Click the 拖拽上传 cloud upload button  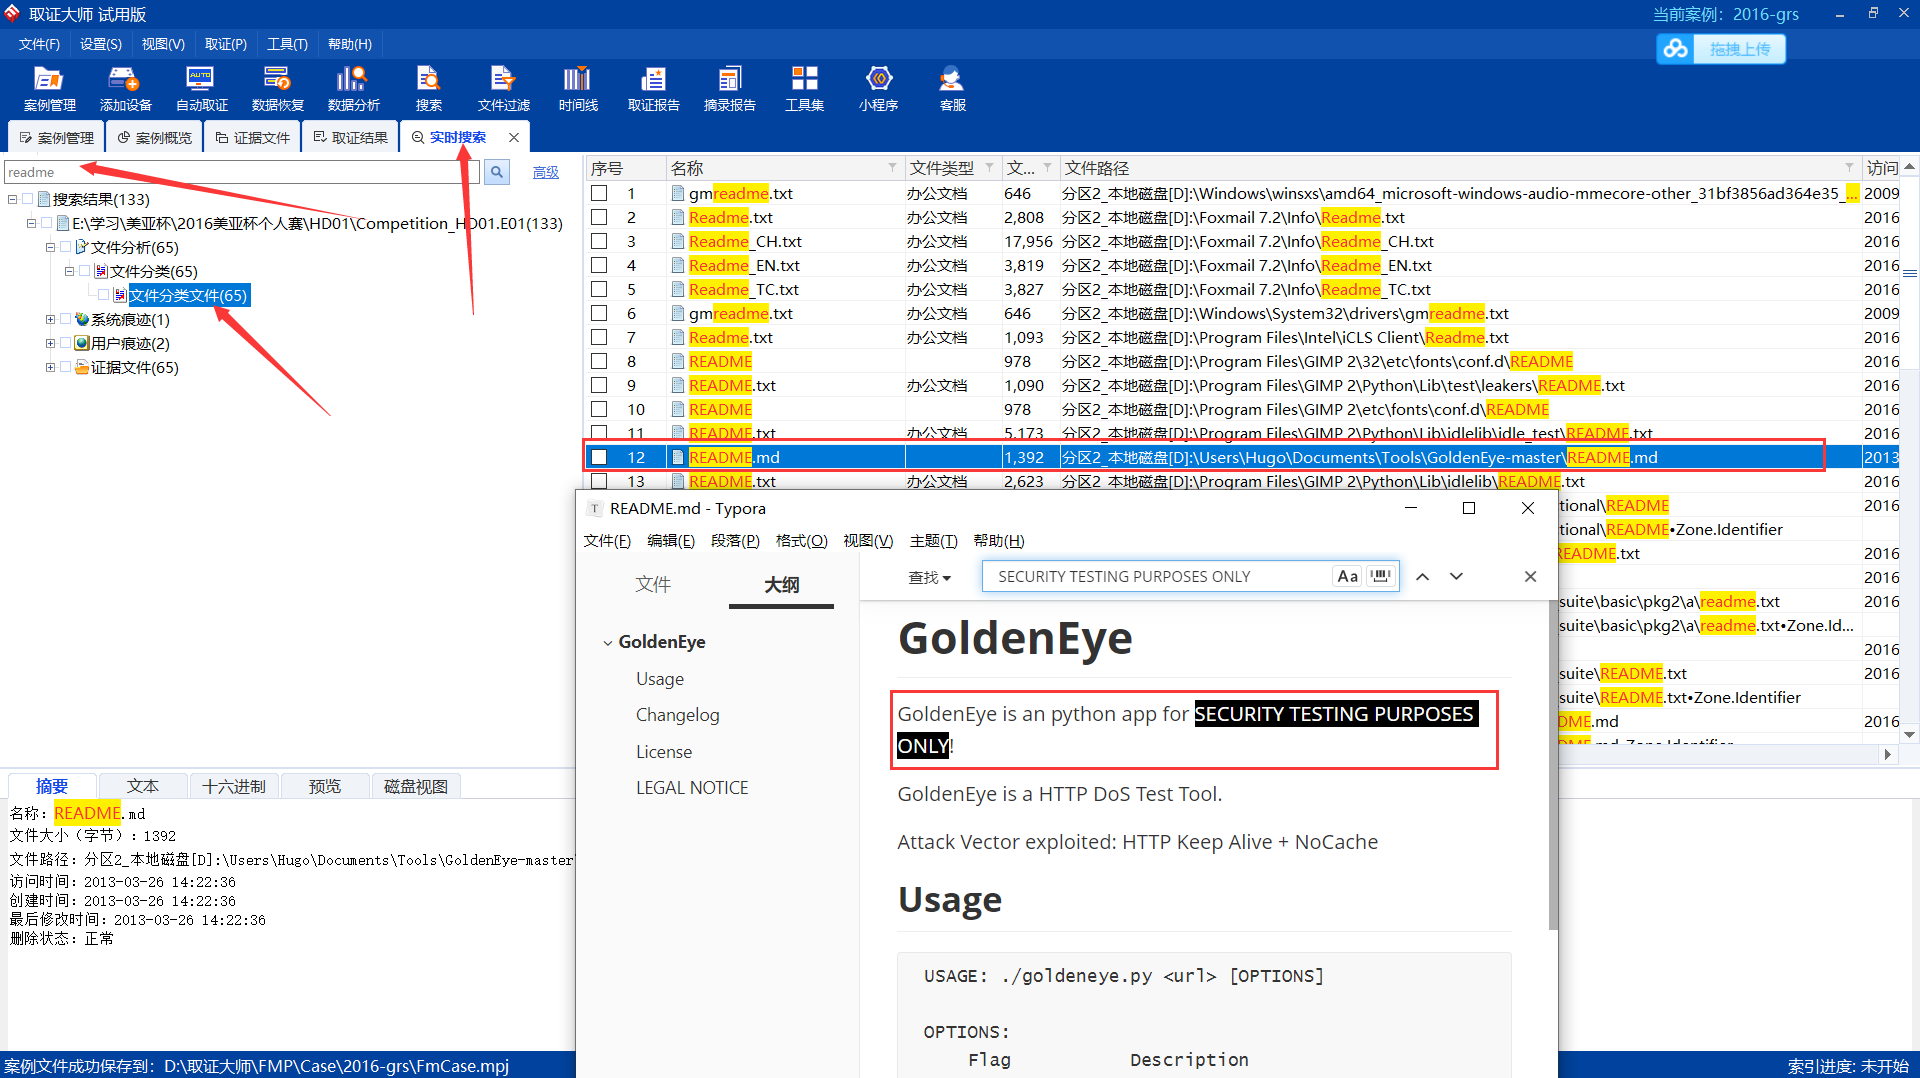tap(1720, 49)
